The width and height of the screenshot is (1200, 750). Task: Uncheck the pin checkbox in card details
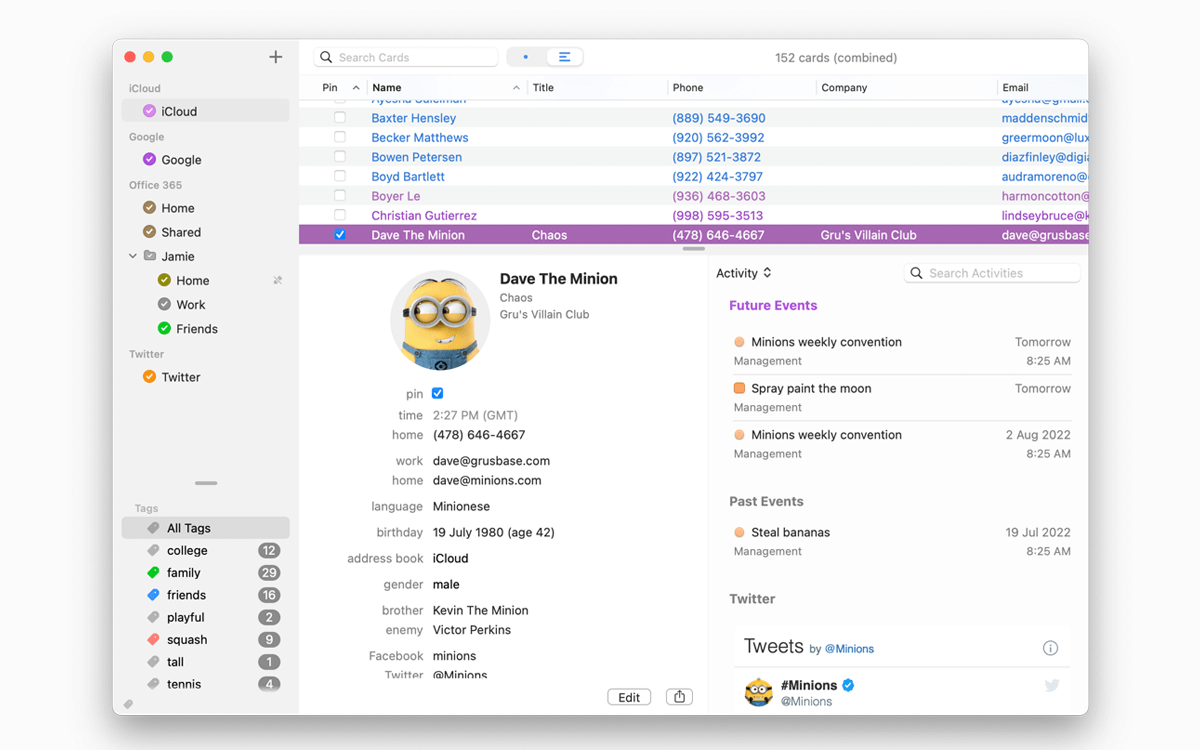point(437,394)
